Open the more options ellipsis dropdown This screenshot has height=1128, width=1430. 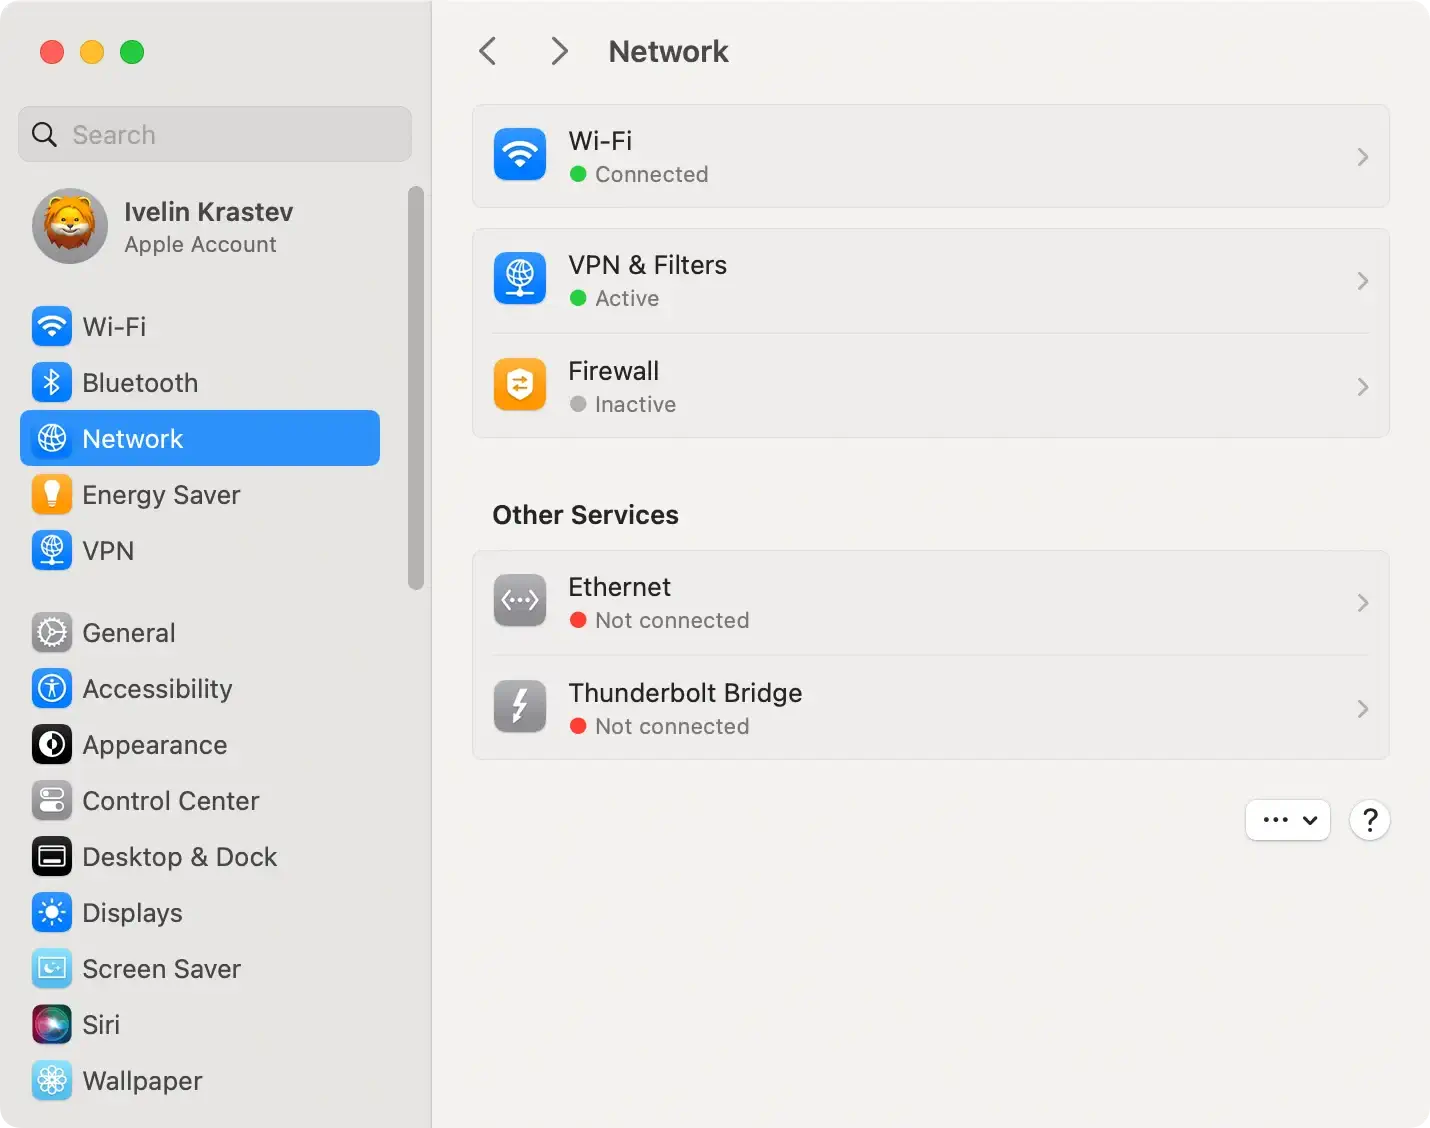(x=1287, y=820)
